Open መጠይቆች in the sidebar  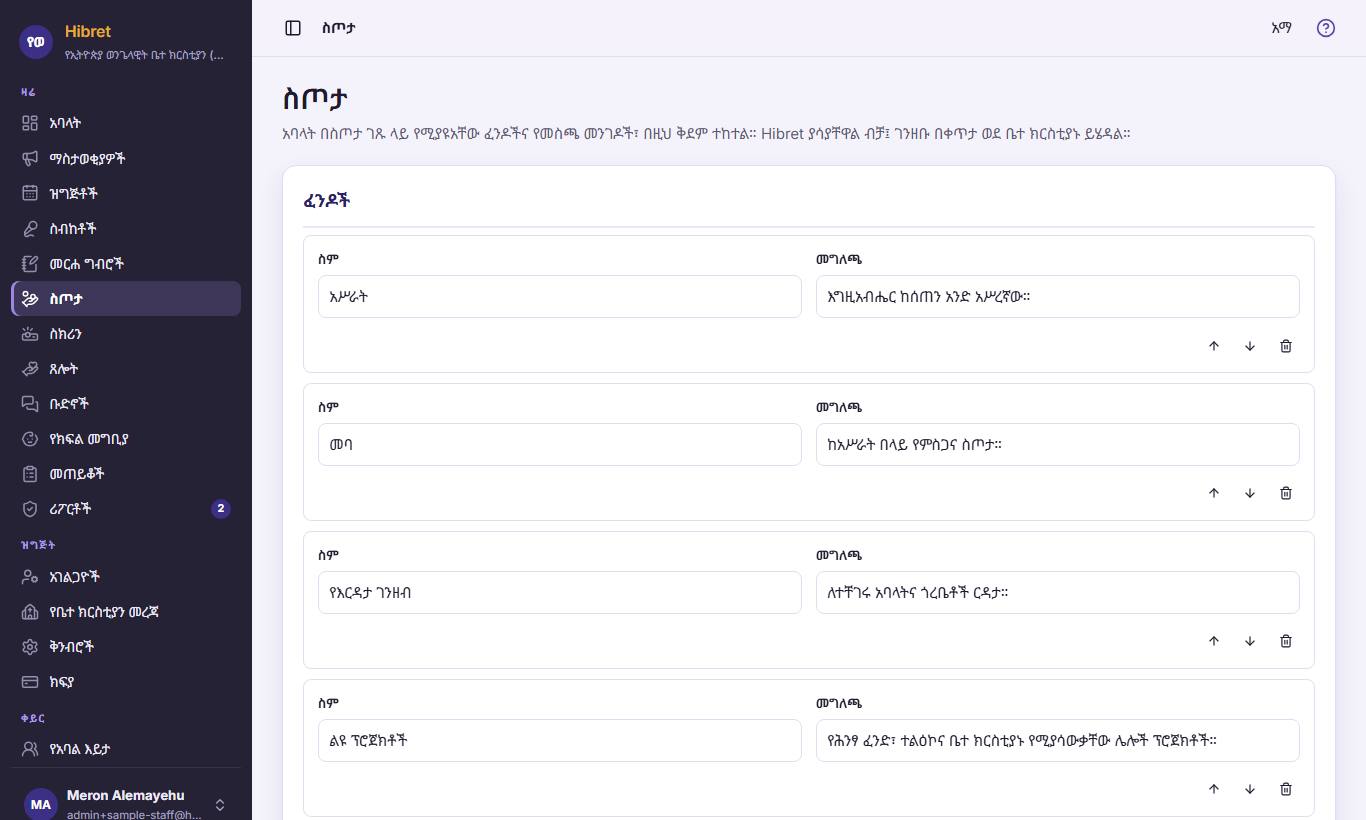click(x=126, y=473)
